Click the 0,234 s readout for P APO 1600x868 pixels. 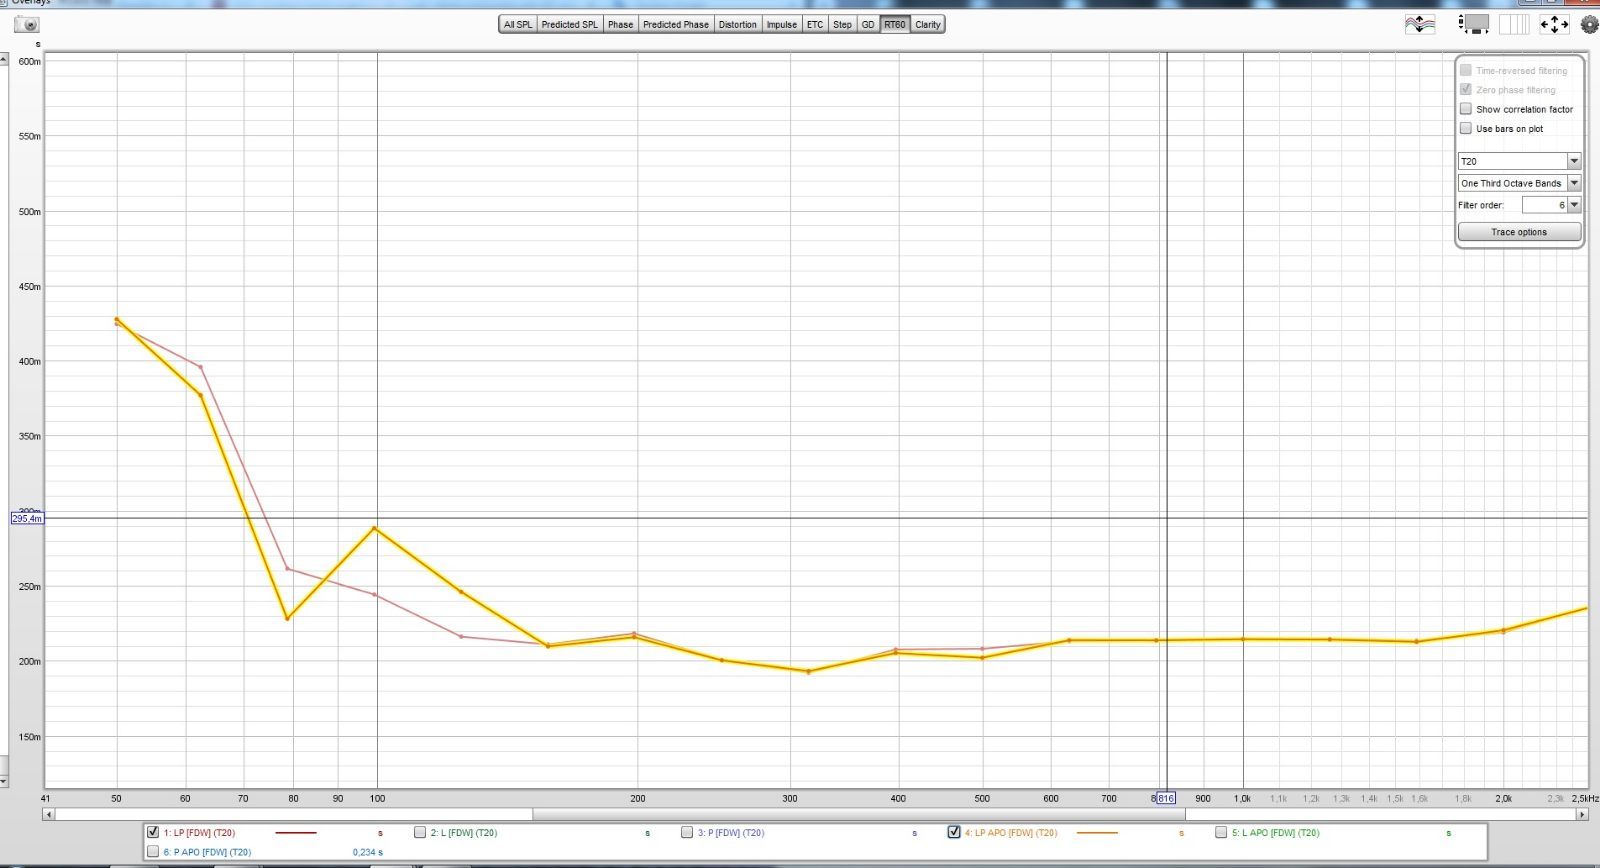point(368,852)
